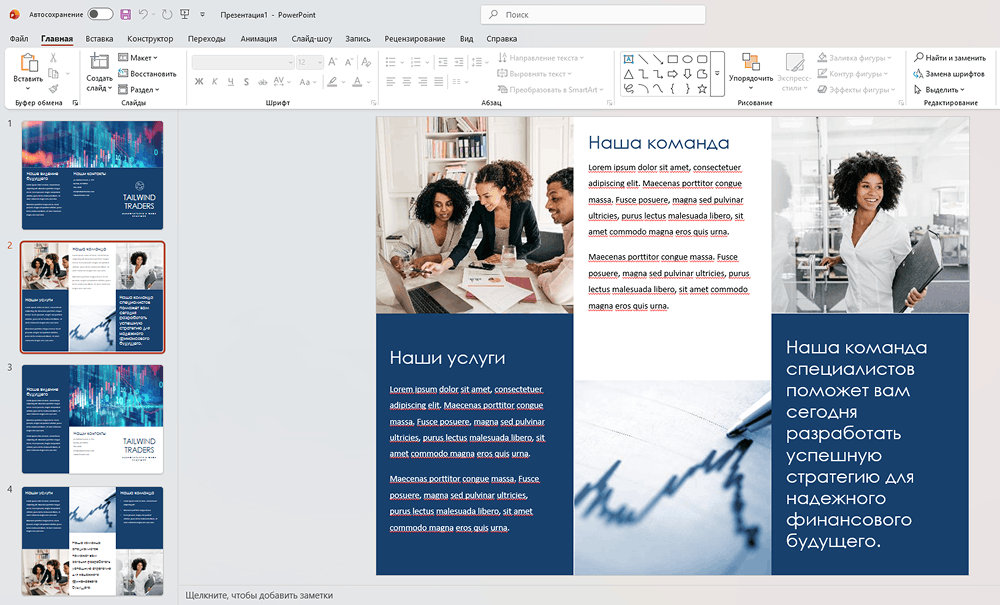Click the Восстановить button
This screenshot has height=605, width=1000.
pyautogui.click(x=147, y=74)
